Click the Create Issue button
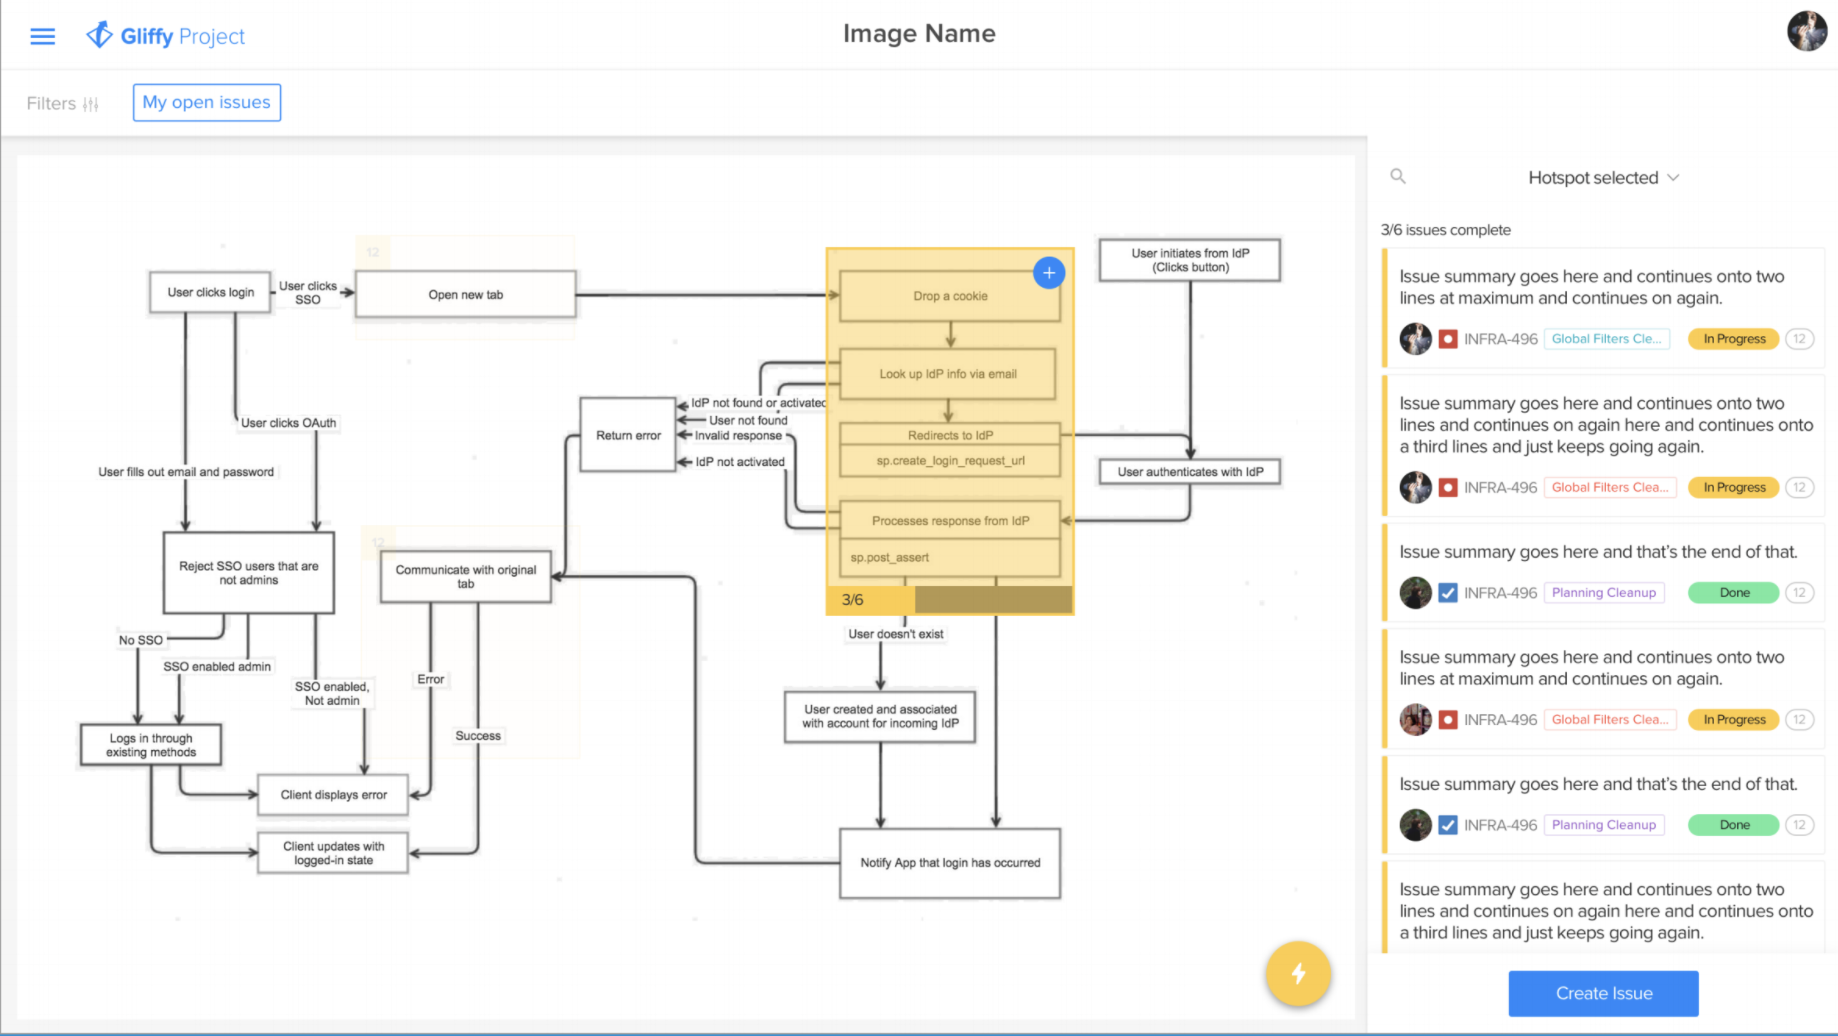Image resolution: width=1838 pixels, height=1036 pixels. pos(1603,993)
